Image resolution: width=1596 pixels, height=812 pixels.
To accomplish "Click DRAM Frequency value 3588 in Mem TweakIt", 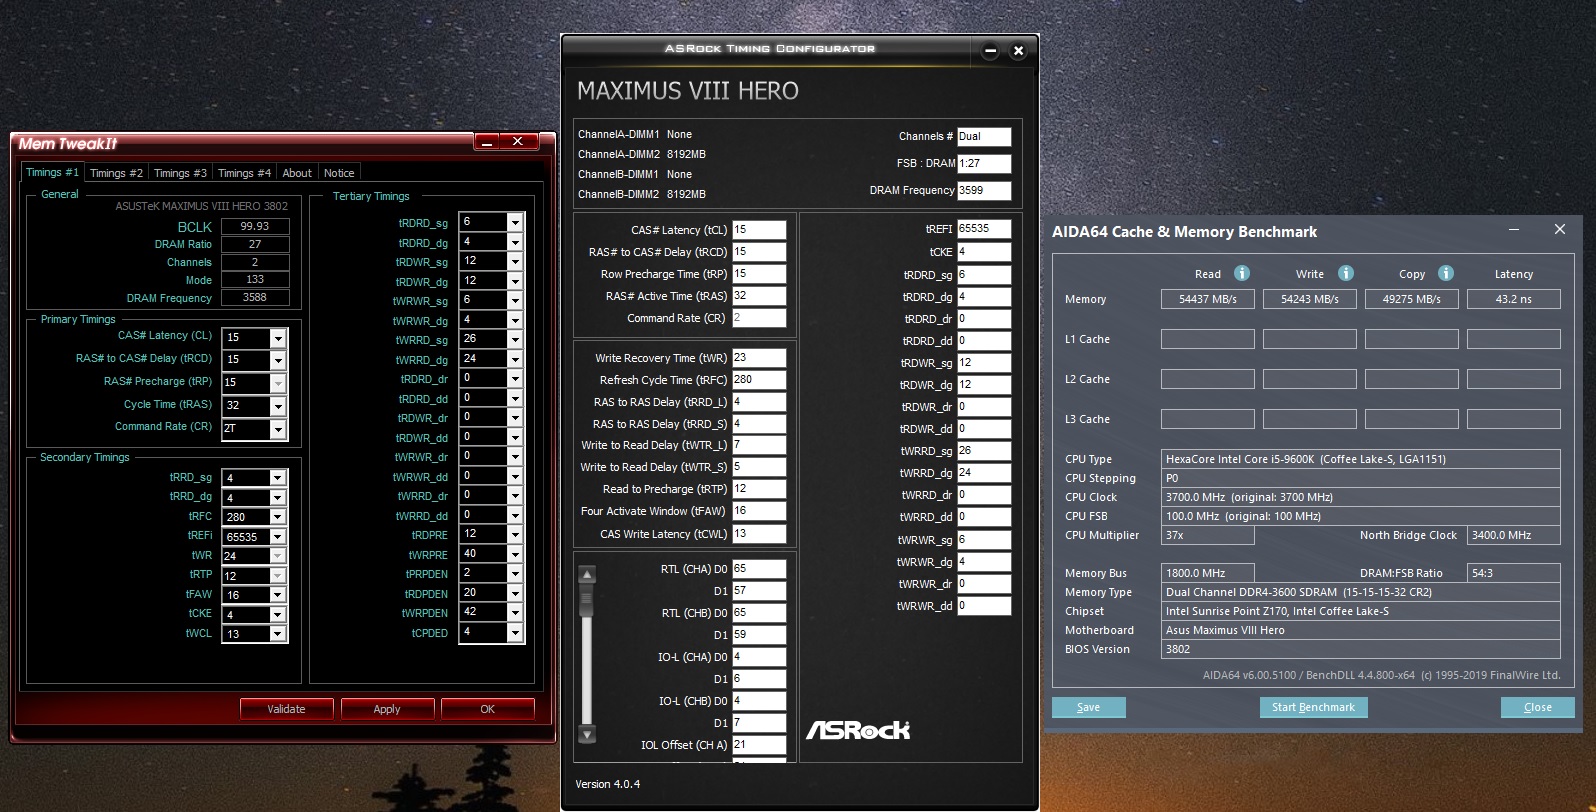I will [255, 297].
